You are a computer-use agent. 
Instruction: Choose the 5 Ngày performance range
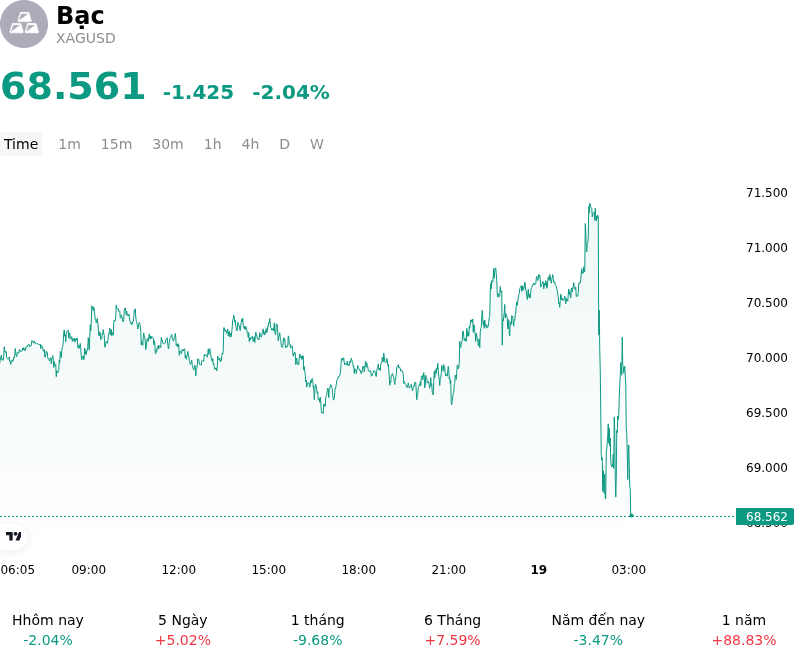coord(183,630)
